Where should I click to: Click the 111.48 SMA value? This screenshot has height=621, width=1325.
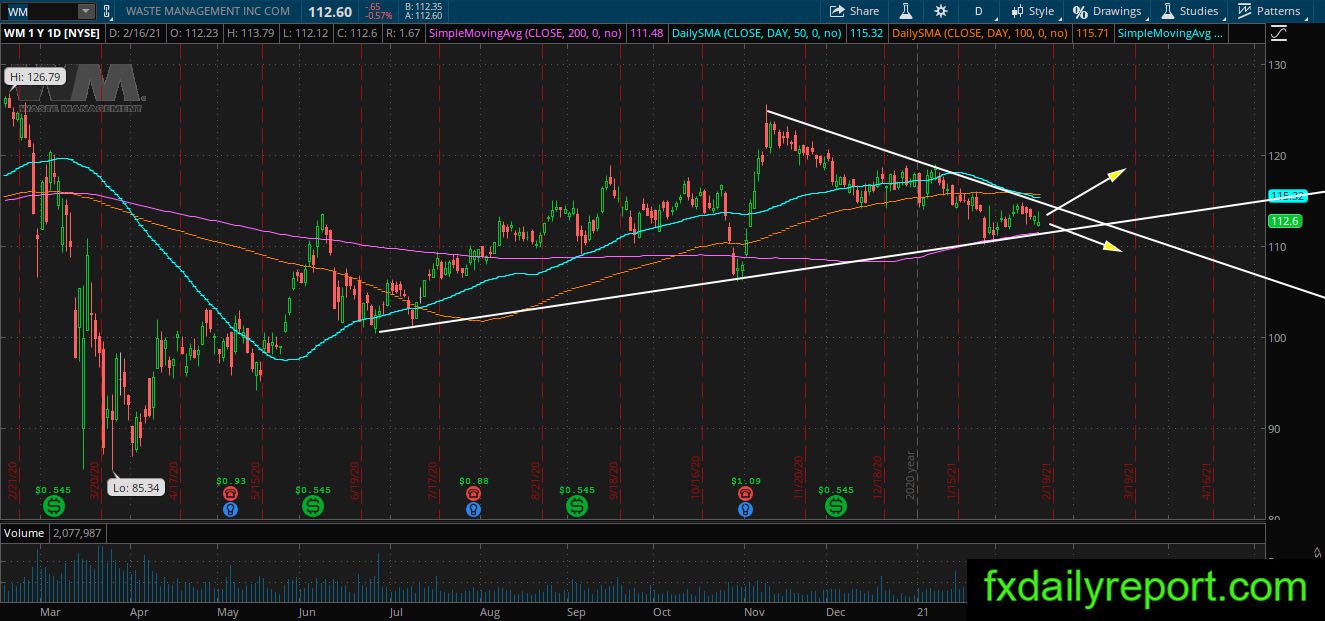tap(647, 33)
